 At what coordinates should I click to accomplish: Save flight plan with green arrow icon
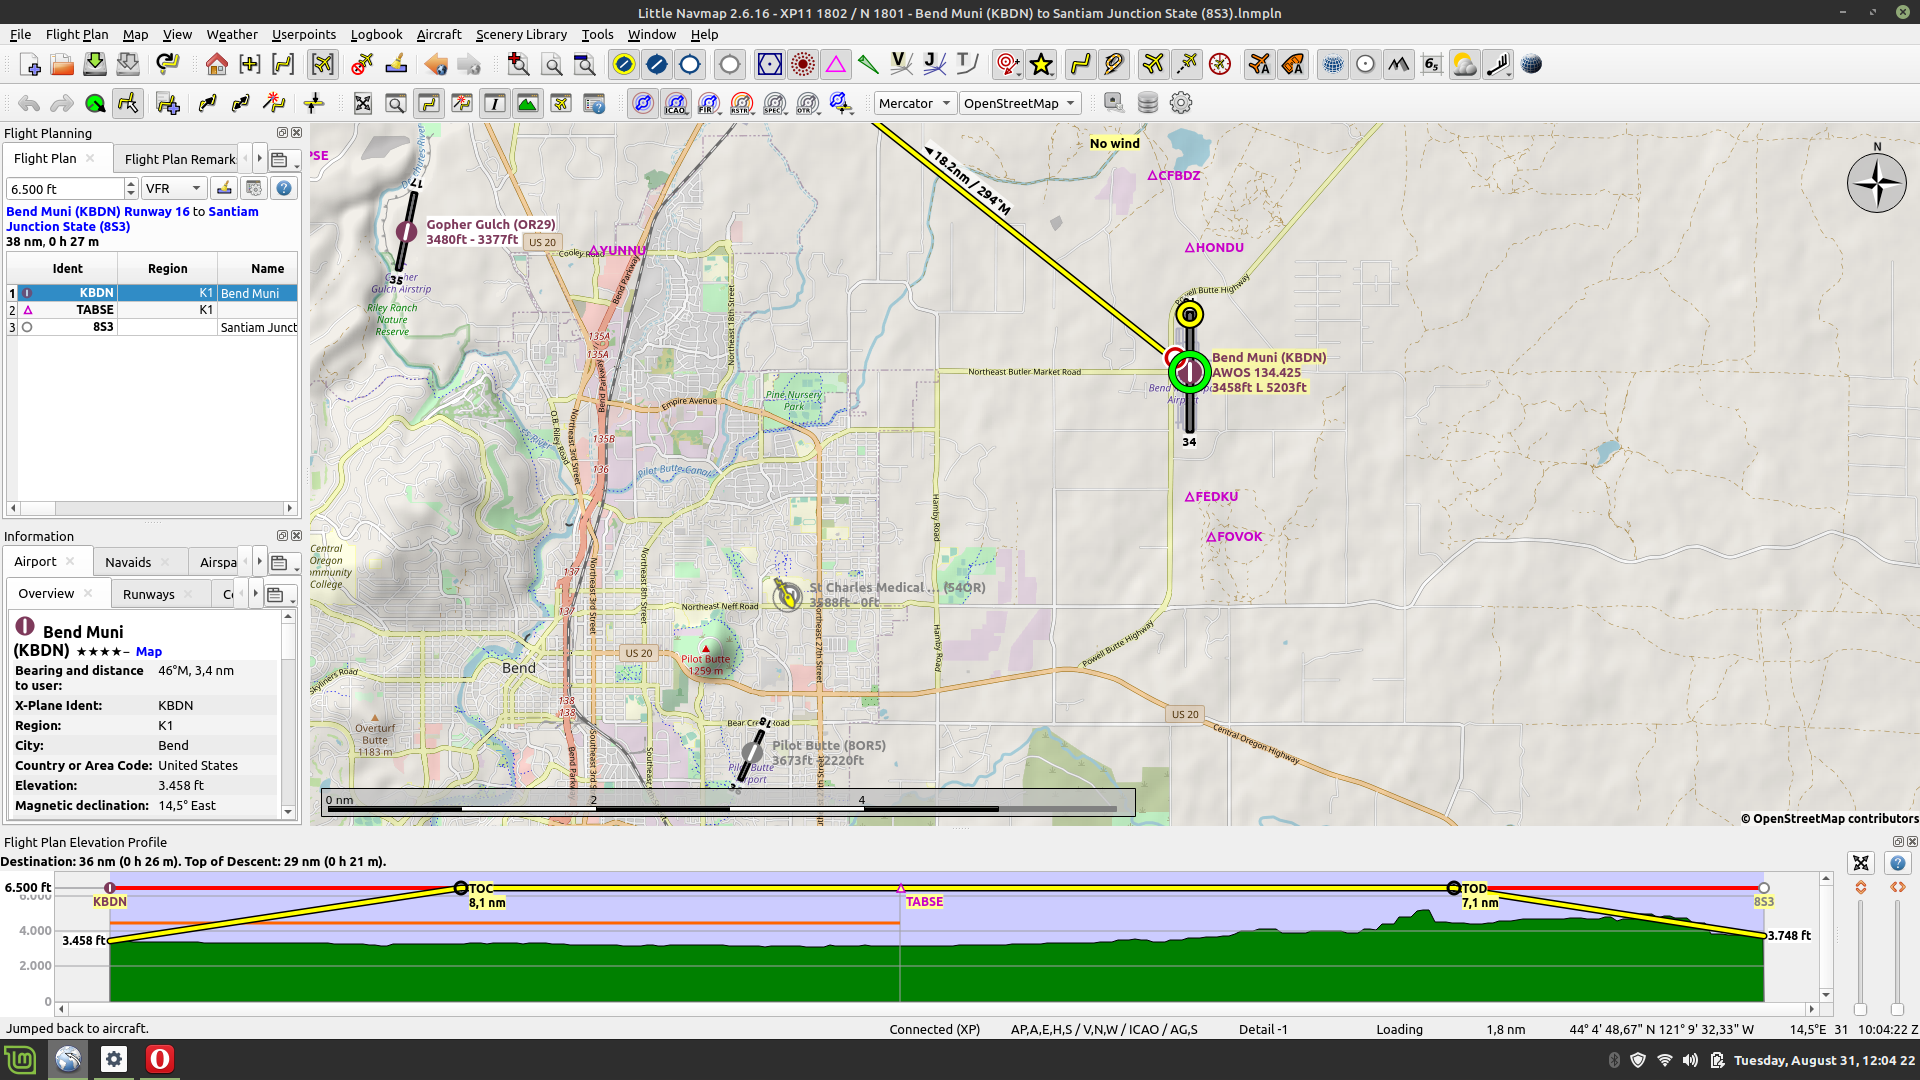pos(95,65)
